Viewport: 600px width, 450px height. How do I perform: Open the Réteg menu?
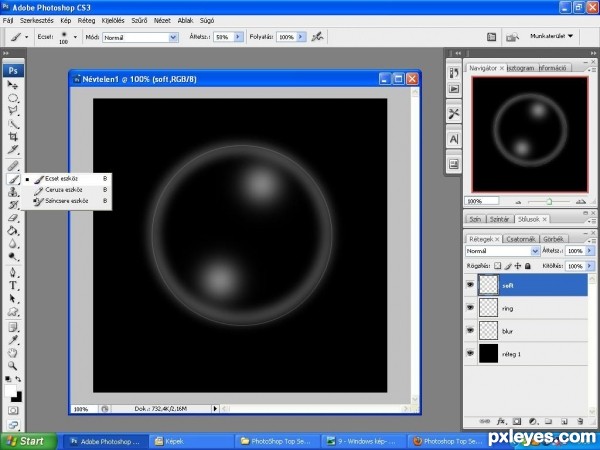tap(86, 20)
